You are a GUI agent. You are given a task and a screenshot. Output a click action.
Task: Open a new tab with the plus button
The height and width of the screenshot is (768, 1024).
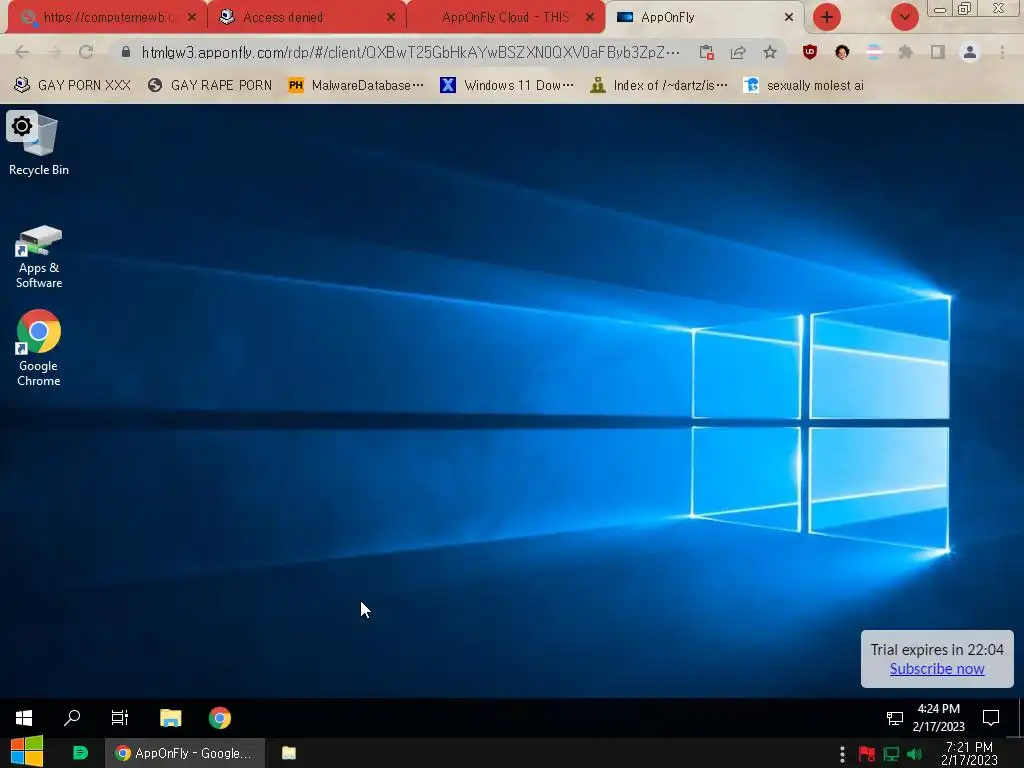tap(827, 17)
